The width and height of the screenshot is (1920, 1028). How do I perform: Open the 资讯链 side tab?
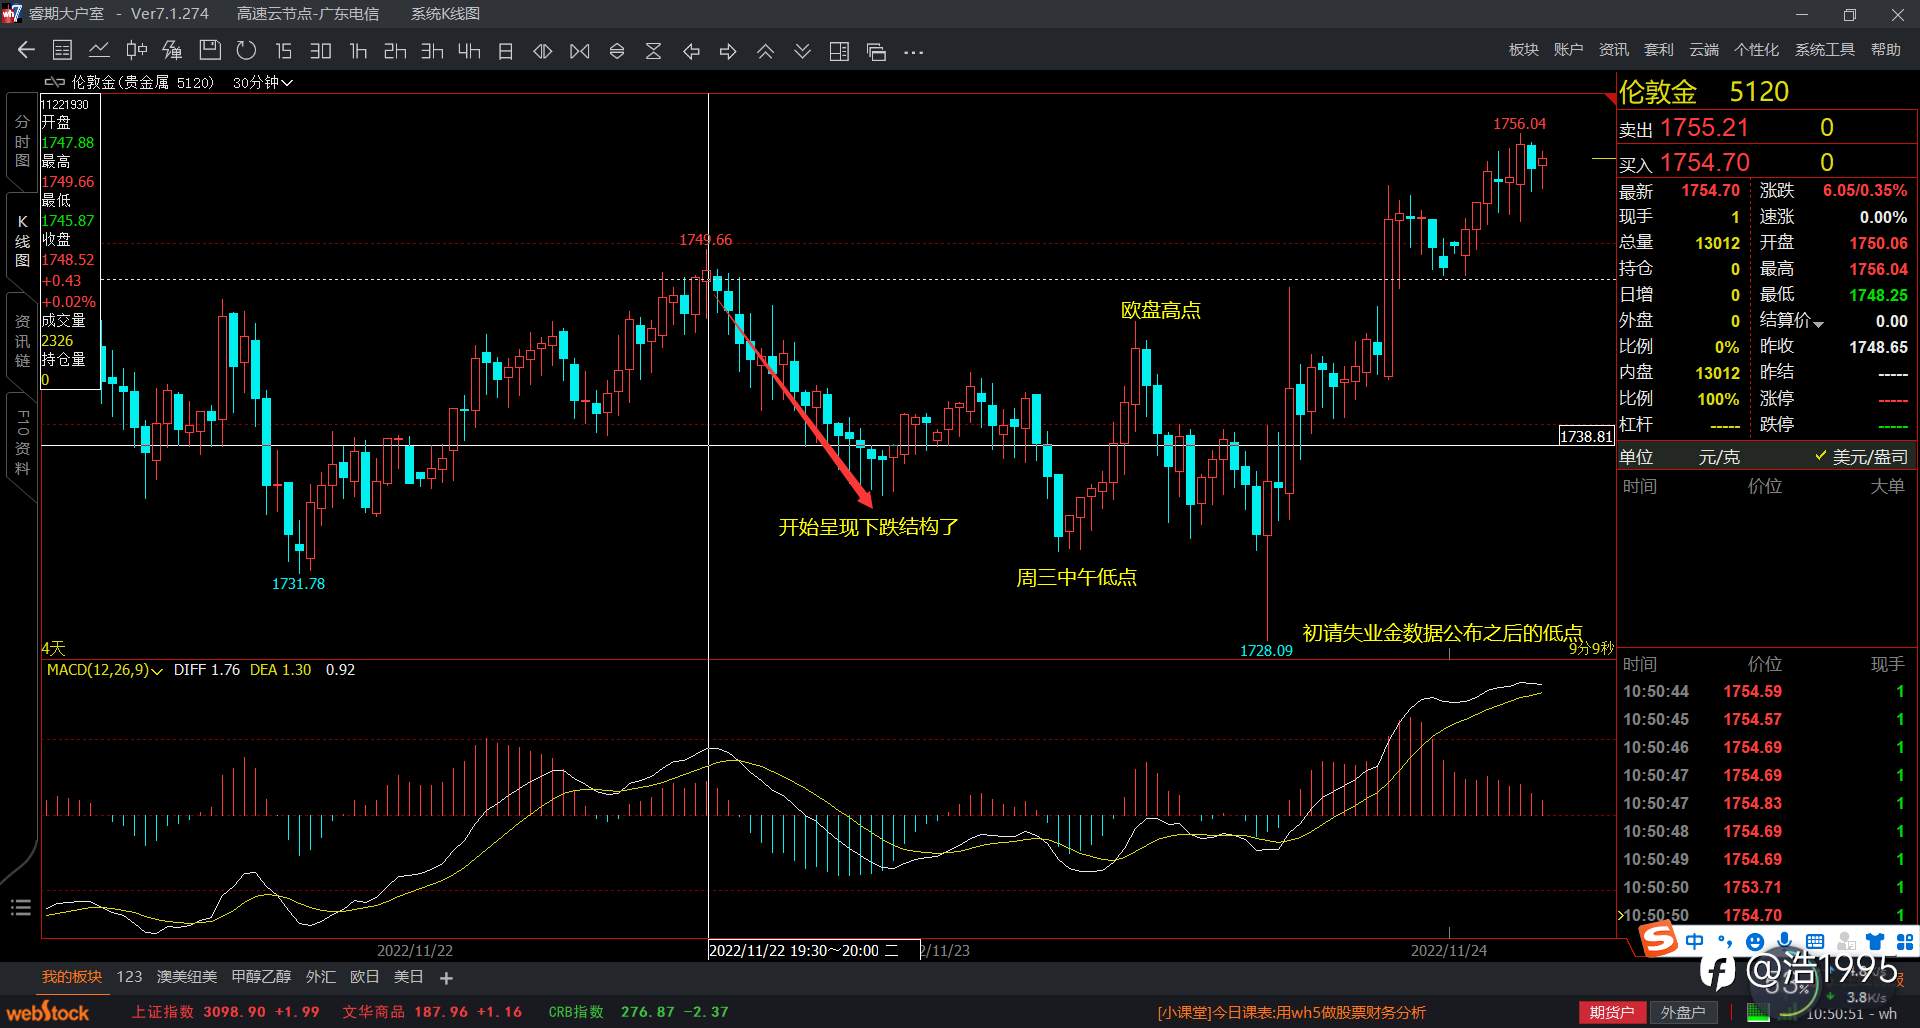pyautogui.click(x=22, y=341)
